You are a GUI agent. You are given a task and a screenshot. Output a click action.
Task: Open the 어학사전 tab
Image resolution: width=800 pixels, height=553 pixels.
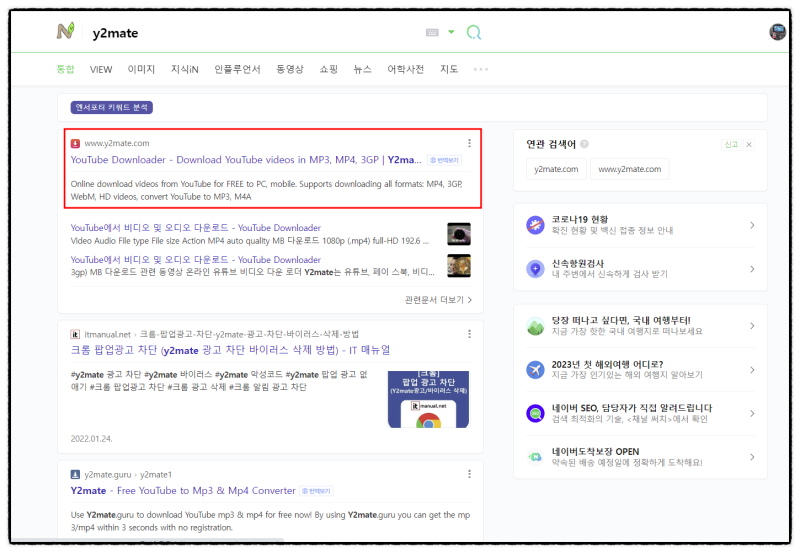click(x=405, y=69)
